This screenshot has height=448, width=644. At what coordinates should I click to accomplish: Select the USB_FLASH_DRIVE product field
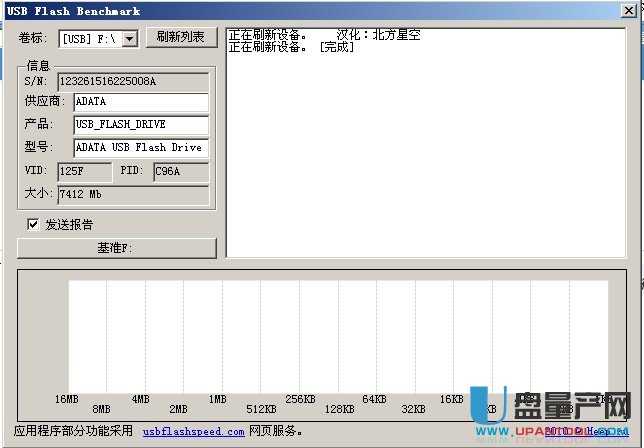click(140, 125)
